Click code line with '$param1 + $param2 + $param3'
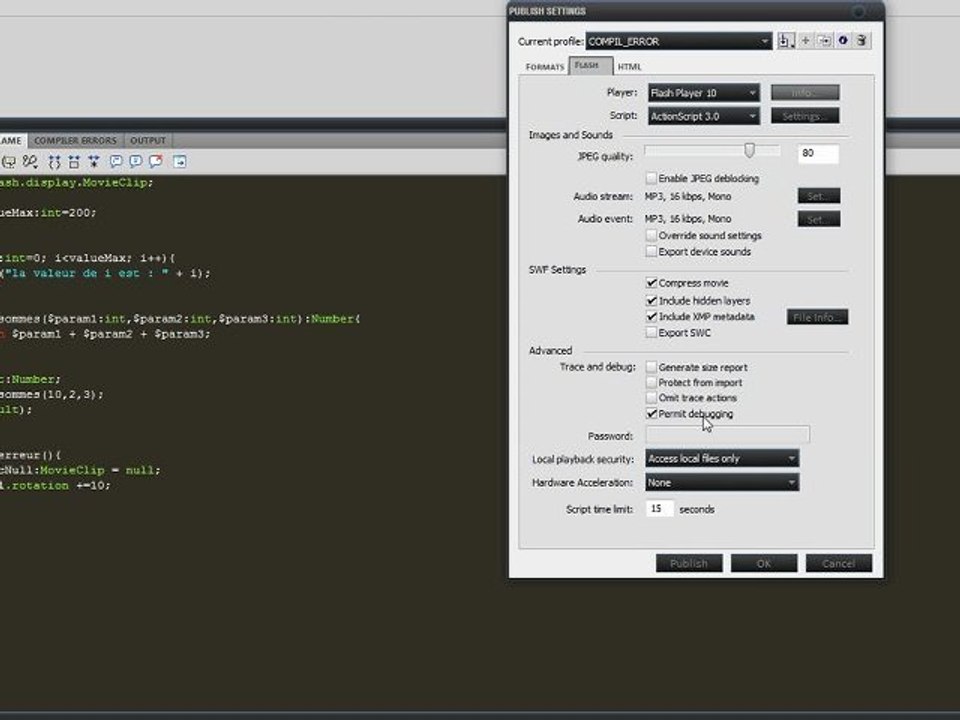This screenshot has height=720, width=960. click(x=105, y=334)
